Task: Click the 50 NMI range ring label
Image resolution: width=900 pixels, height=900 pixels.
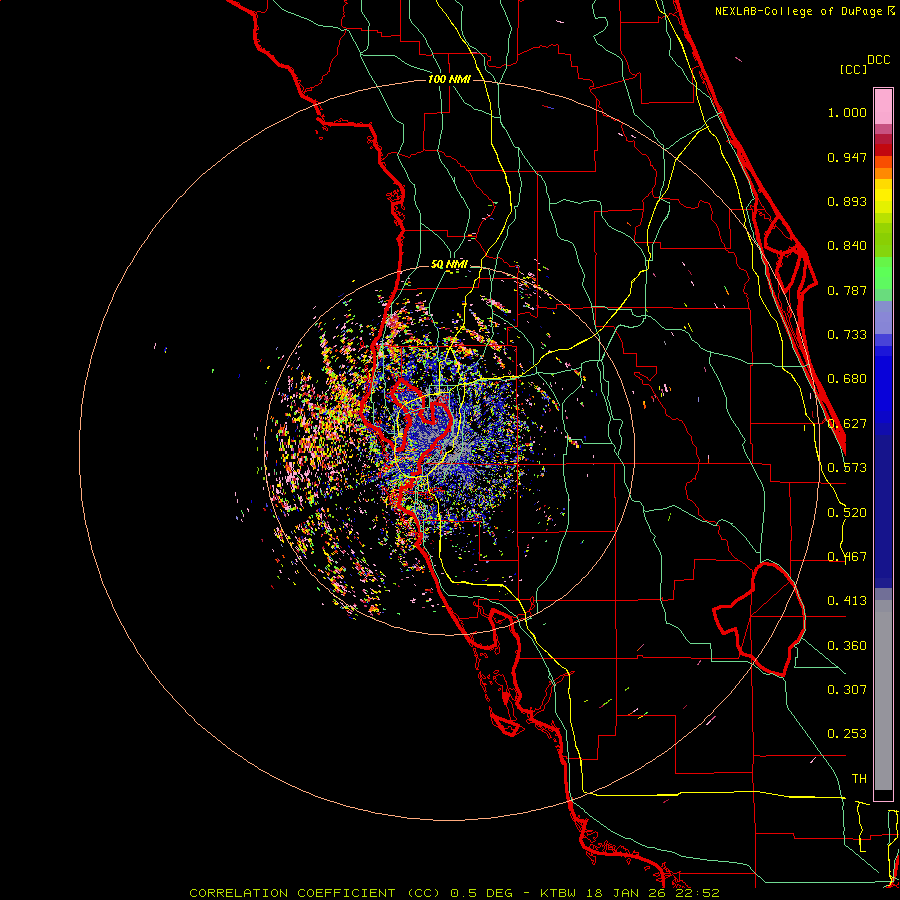Action: coord(449,264)
